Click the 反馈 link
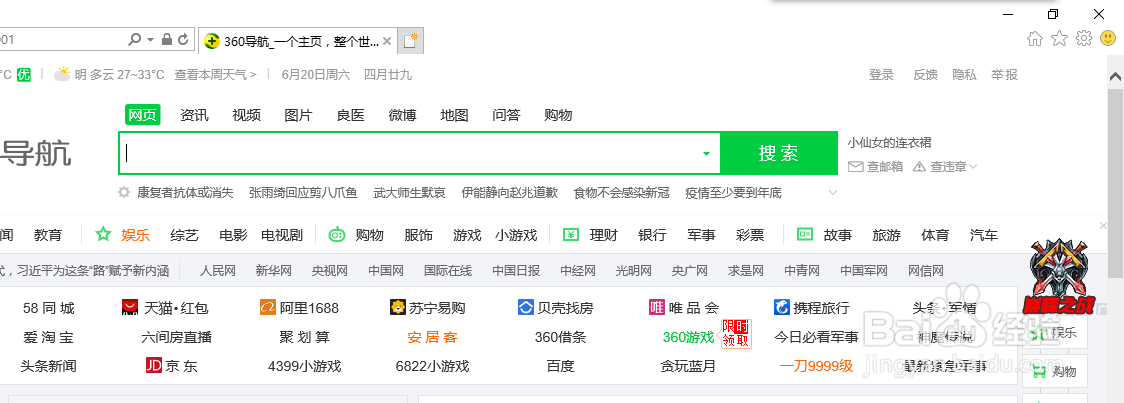This screenshot has height=403, width=1124. pos(925,75)
